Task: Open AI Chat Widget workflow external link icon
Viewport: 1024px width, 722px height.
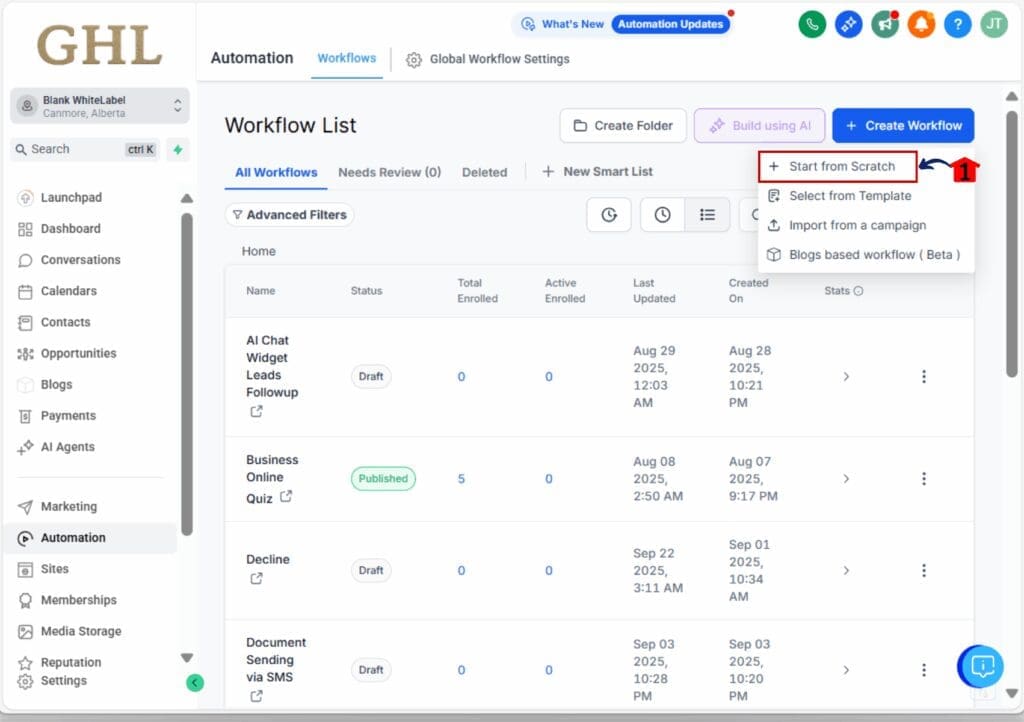Action: (256, 411)
